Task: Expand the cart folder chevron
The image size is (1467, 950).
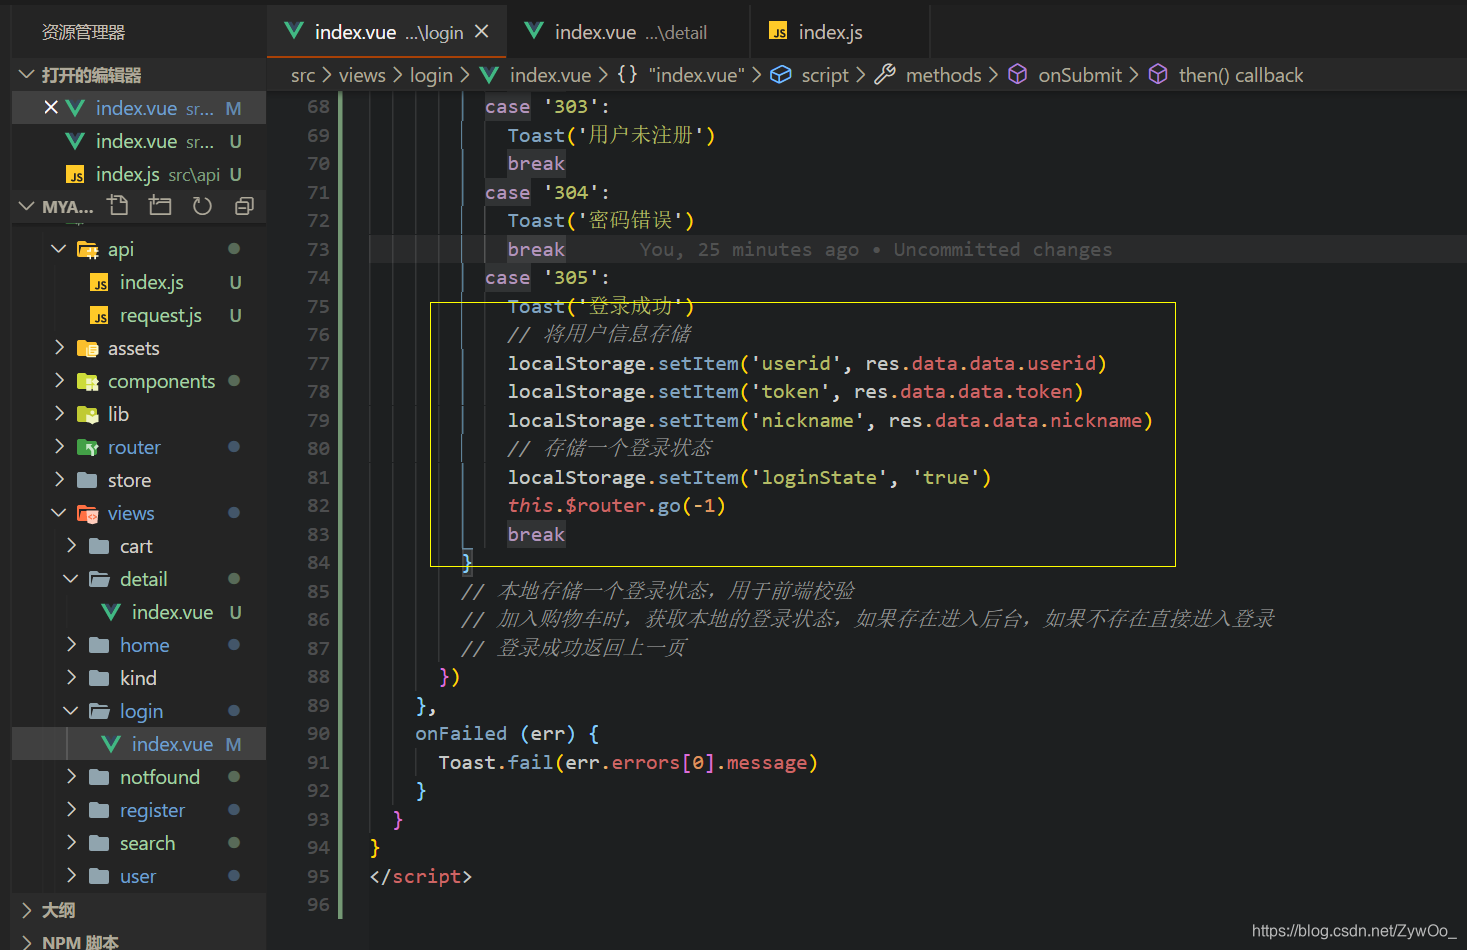Action: [71, 545]
